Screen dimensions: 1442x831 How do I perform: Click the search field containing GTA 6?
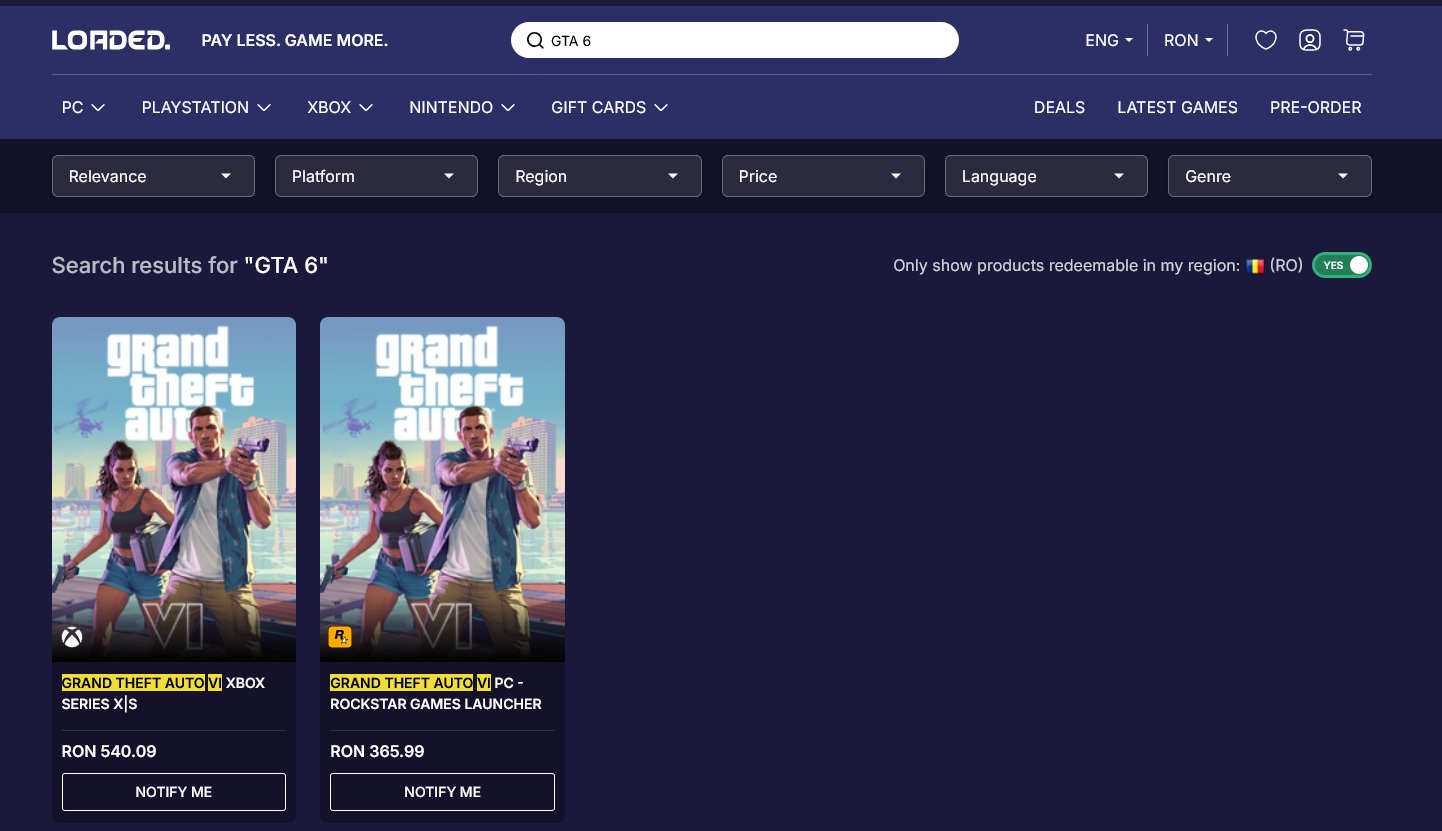coord(735,40)
